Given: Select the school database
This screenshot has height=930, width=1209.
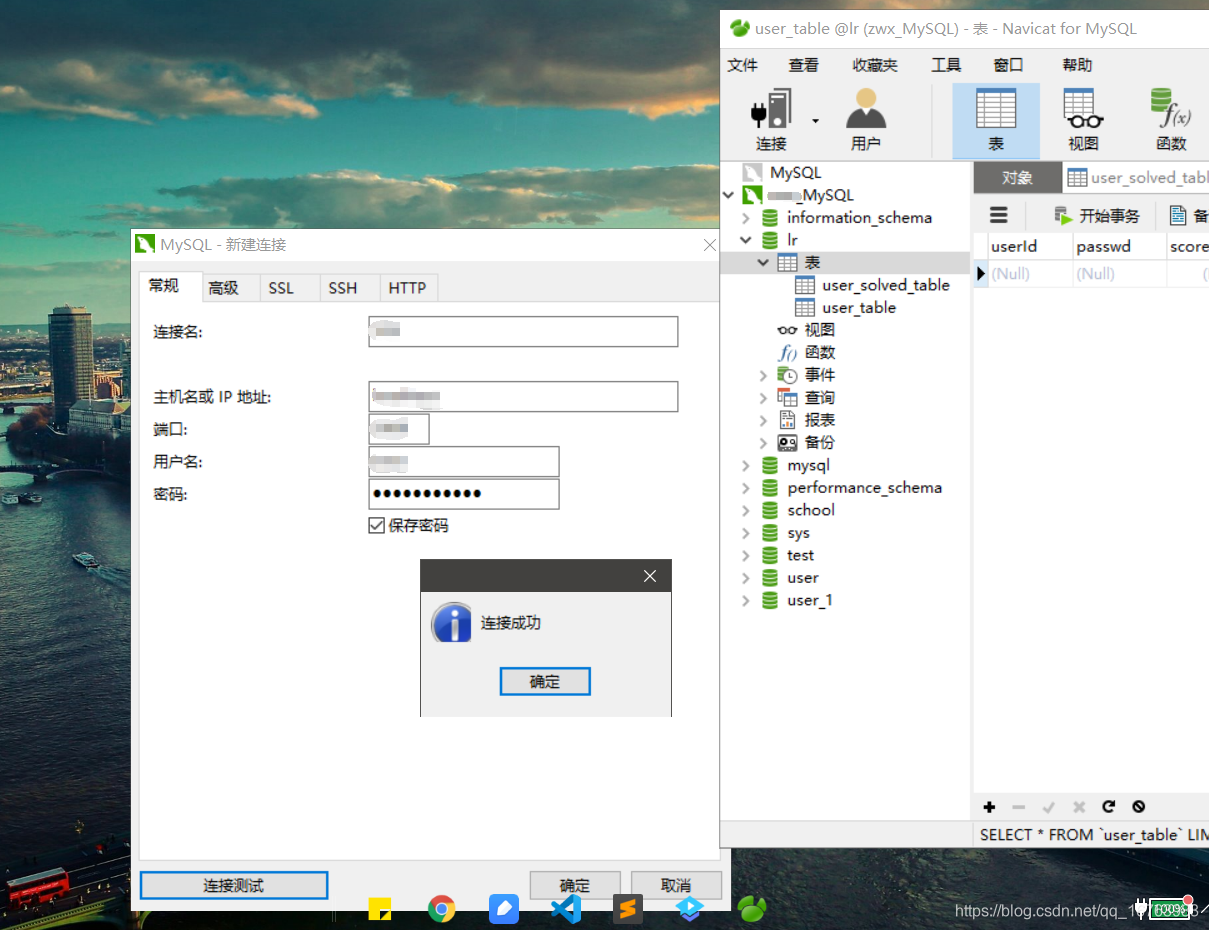Looking at the screenshot, I should click(x=810, y=510).
